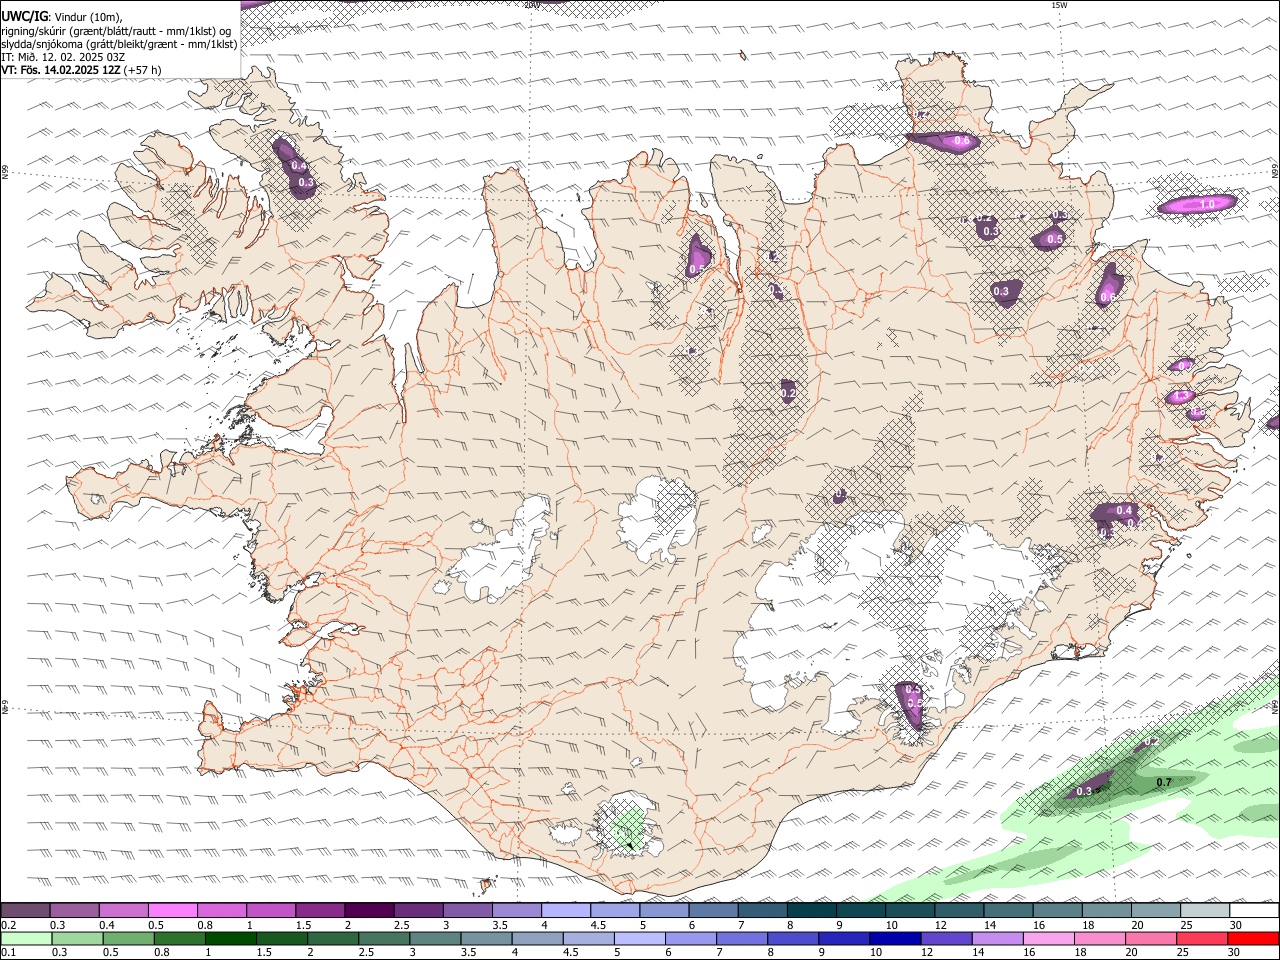Click the 0.2 value on the central-north hatched strip
The width and height of the screenshot is (1280, 960).
[x=788, y=394]
